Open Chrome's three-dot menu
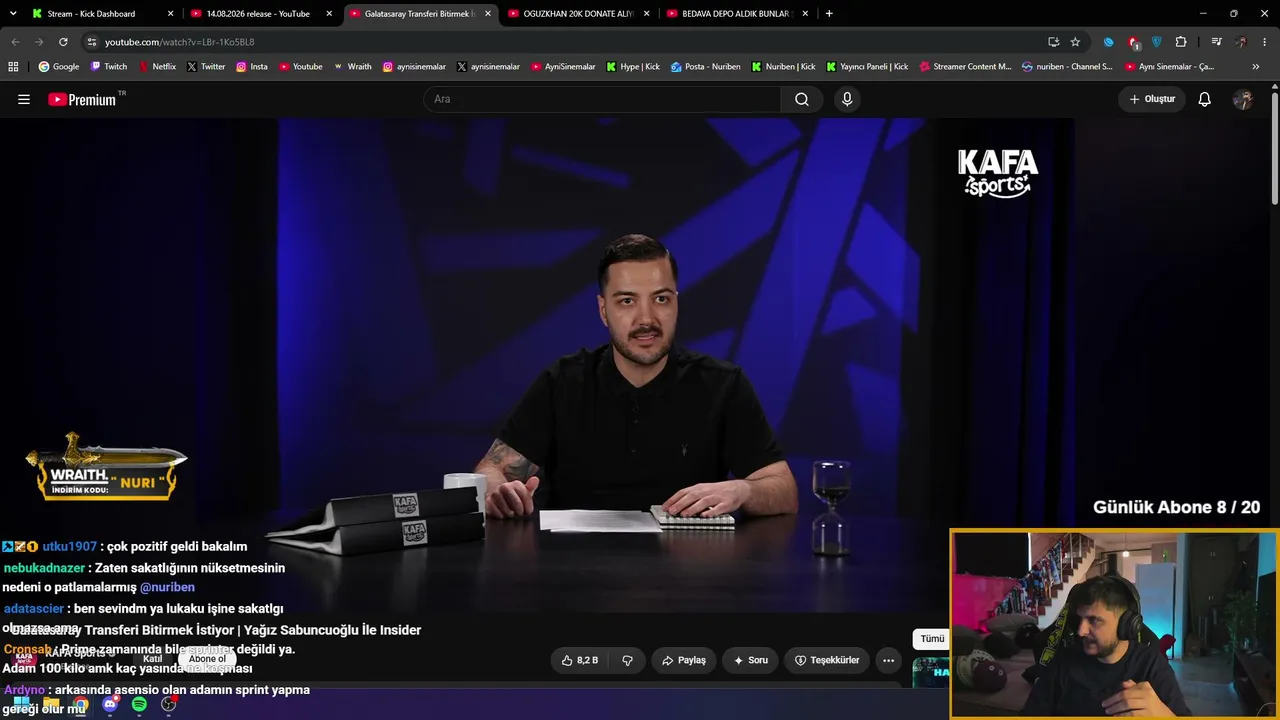This screenshot has width=1280, height=720. click(1265, 42)
